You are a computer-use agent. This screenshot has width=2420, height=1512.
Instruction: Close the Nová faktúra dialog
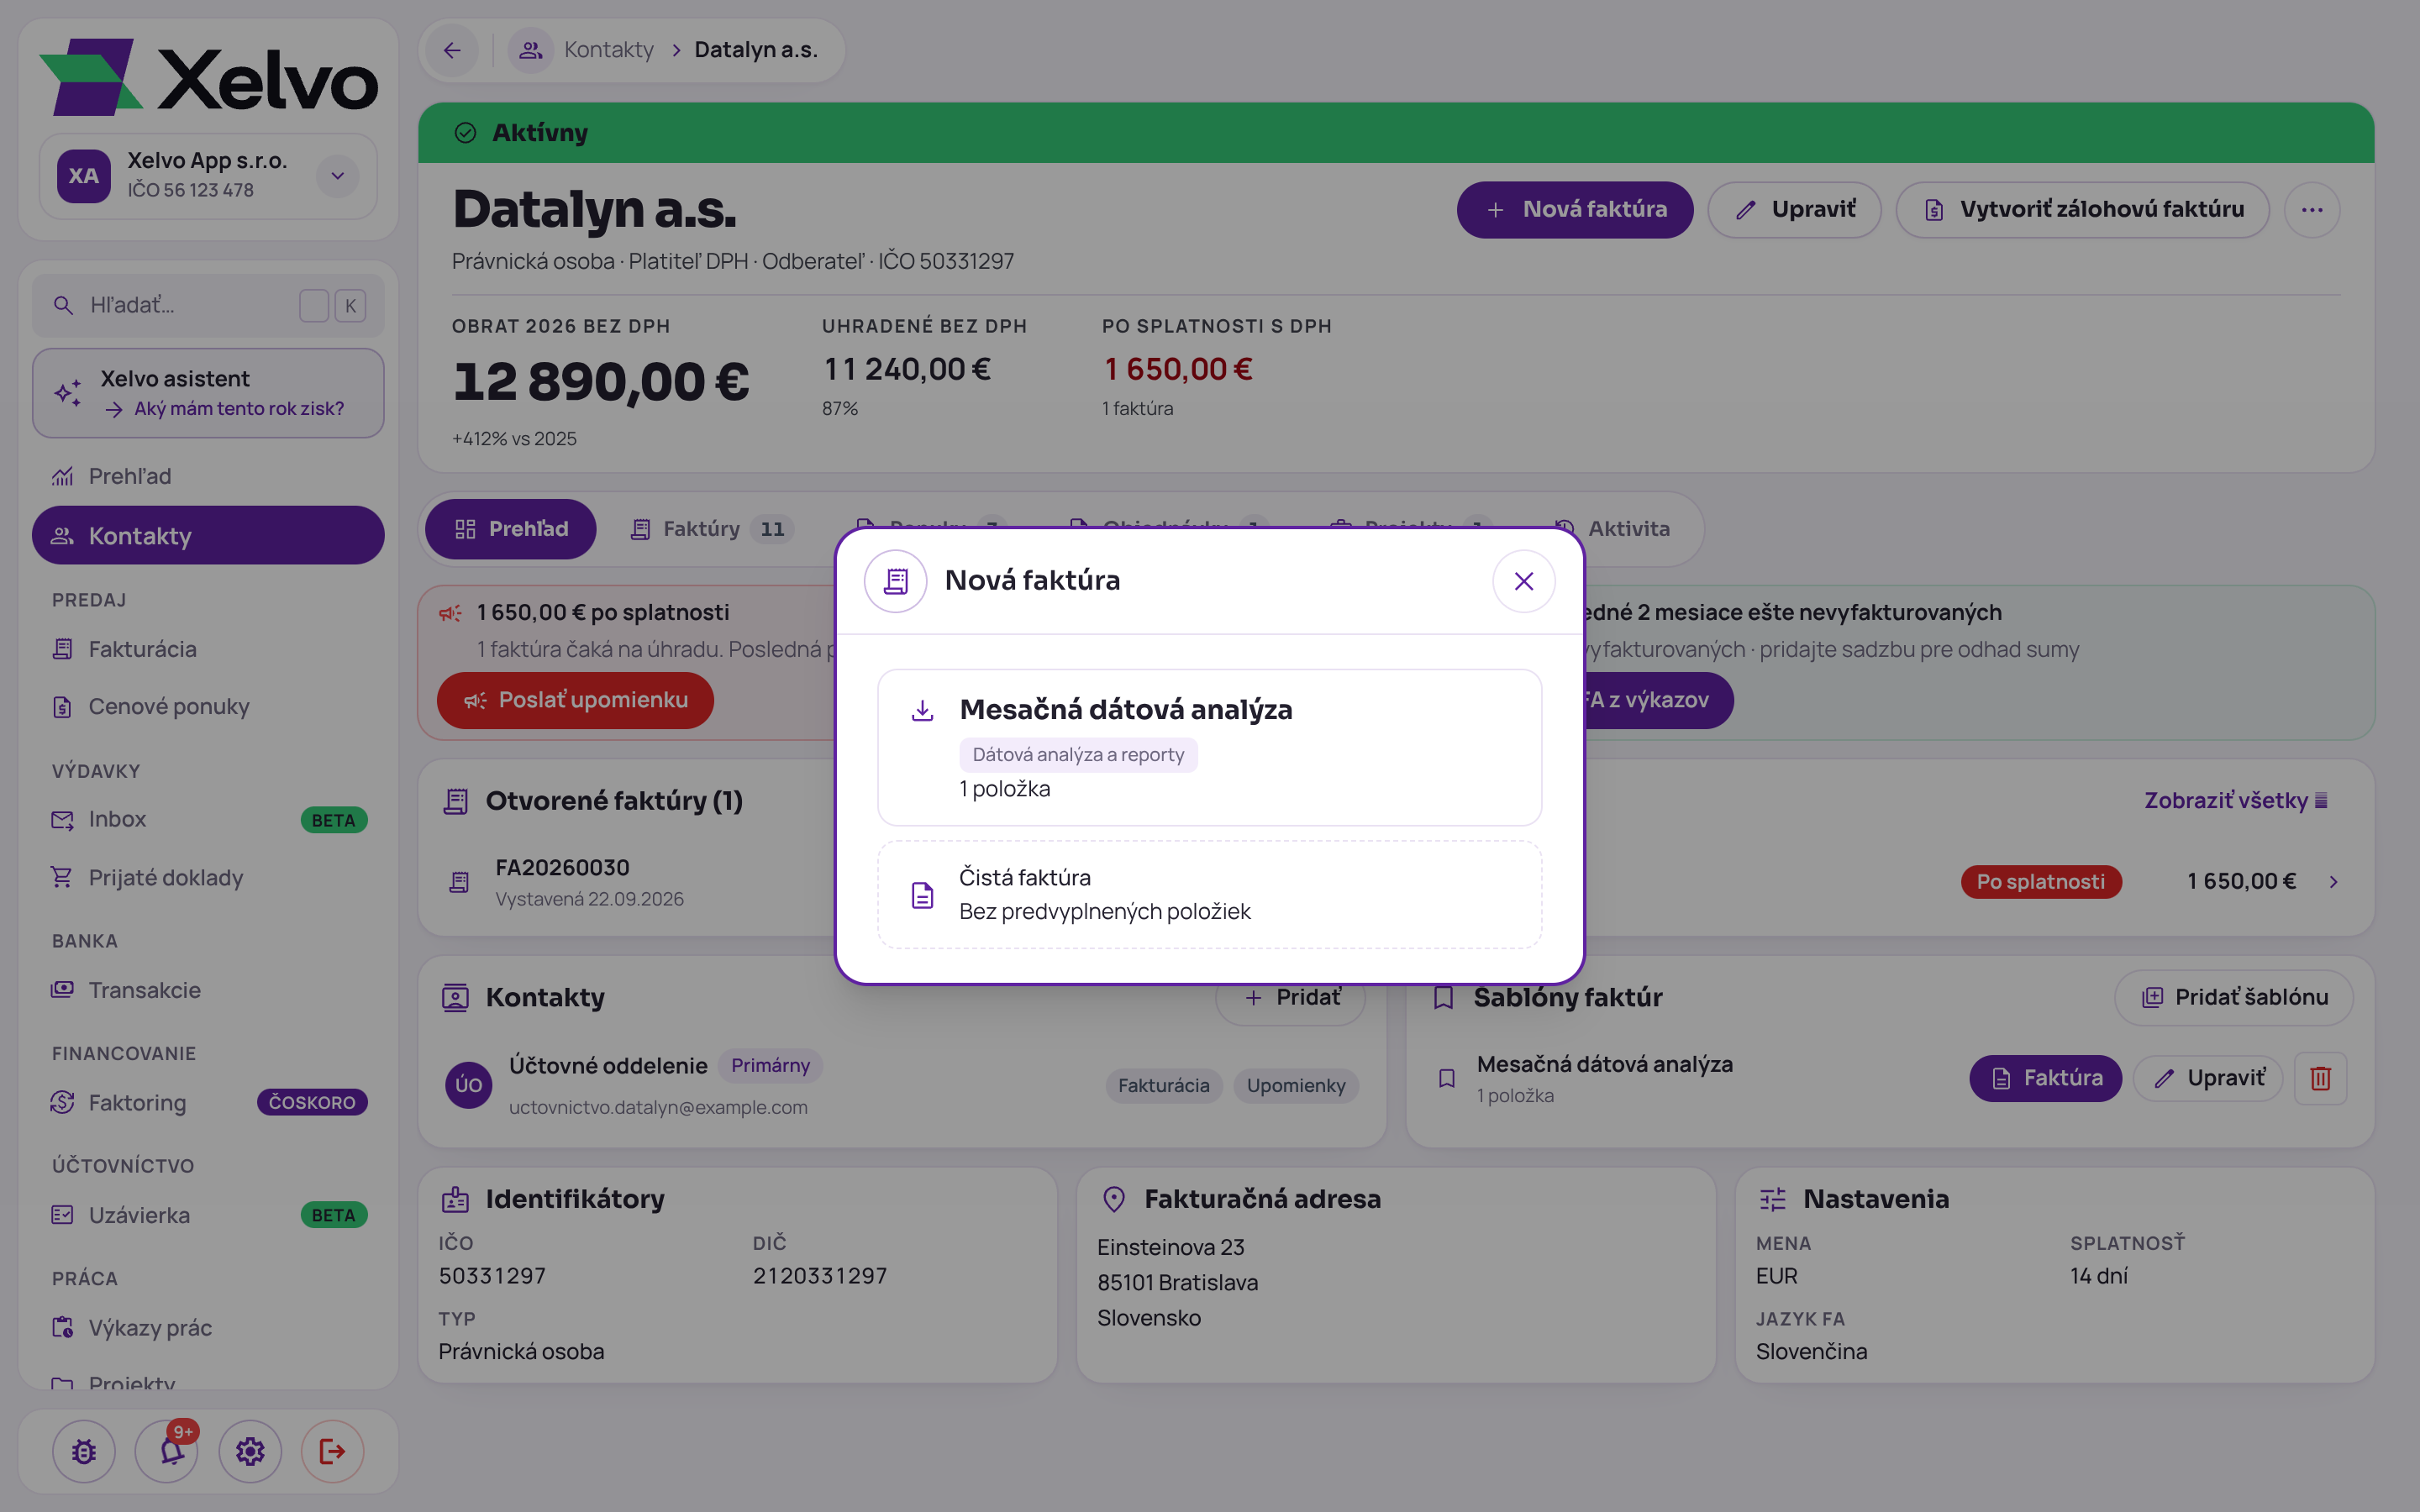[1523, 581]
